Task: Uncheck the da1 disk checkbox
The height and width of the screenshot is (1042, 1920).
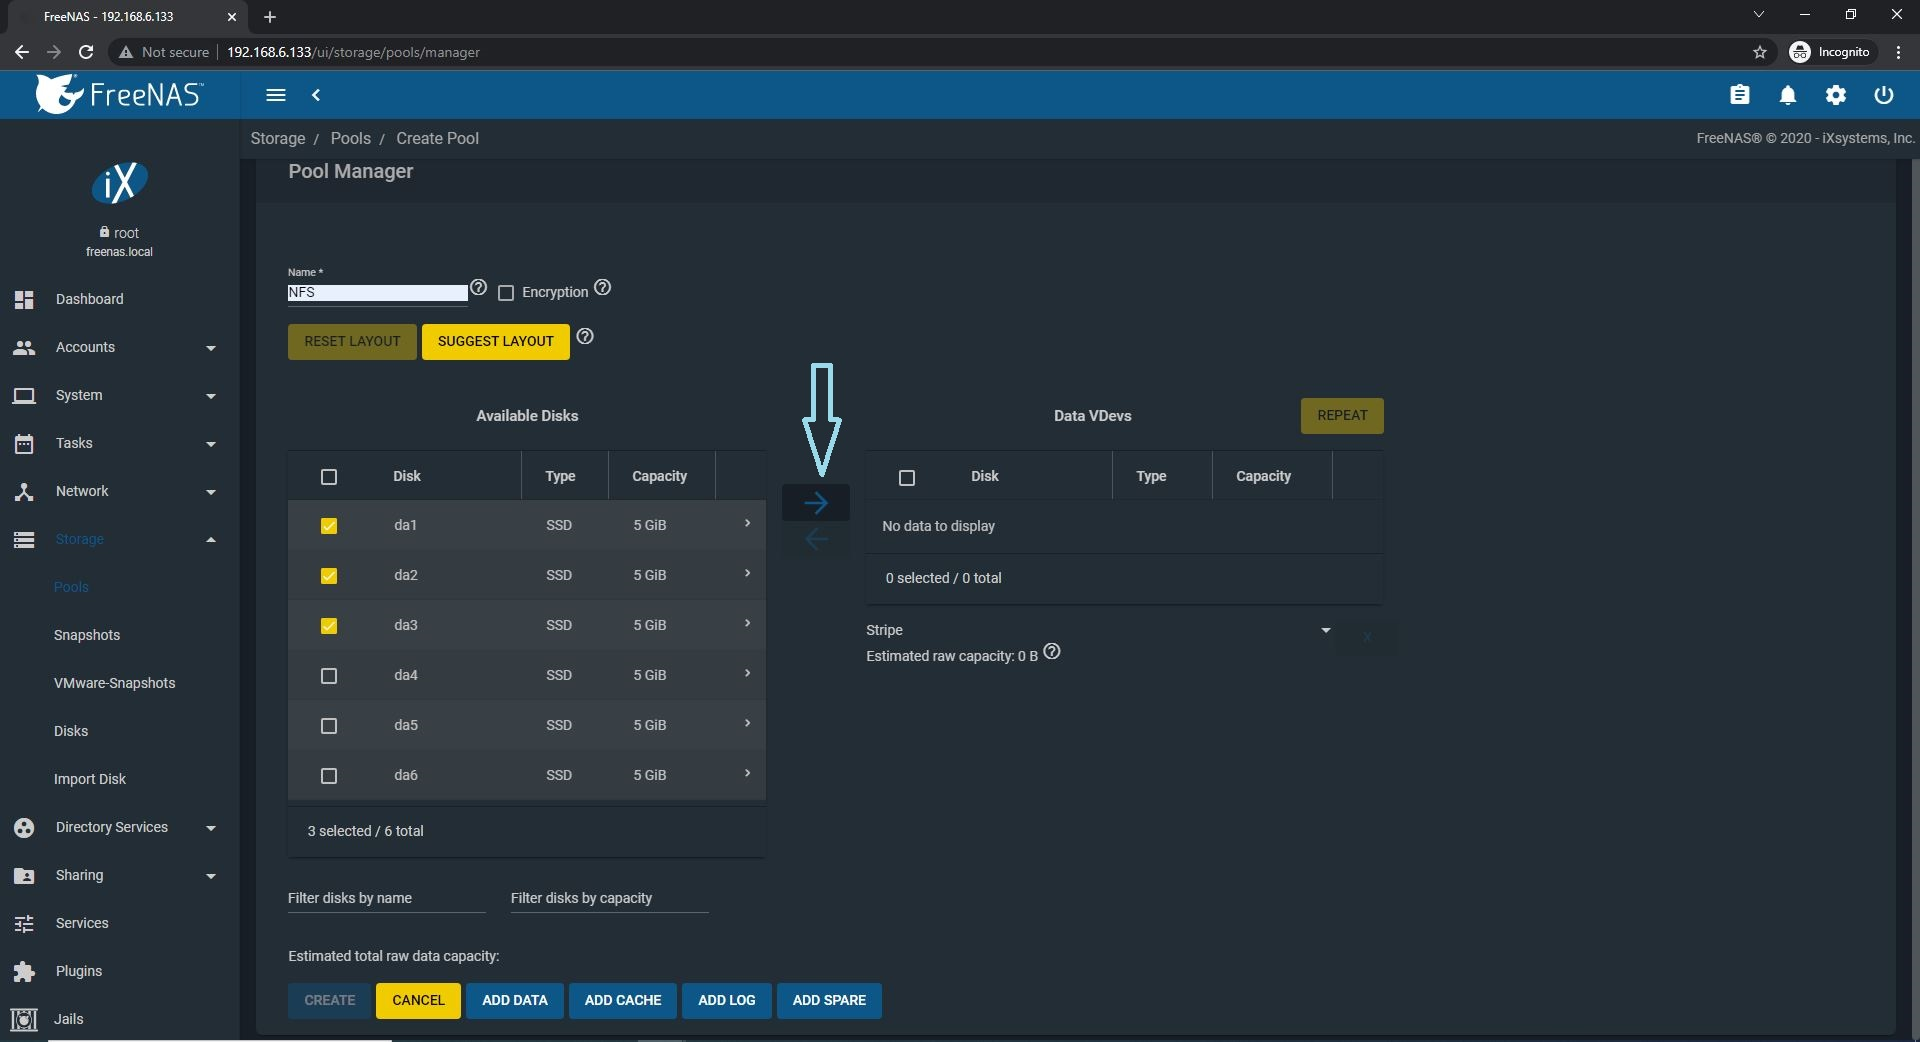Action: pyautogui.click(x=329, y=526)
